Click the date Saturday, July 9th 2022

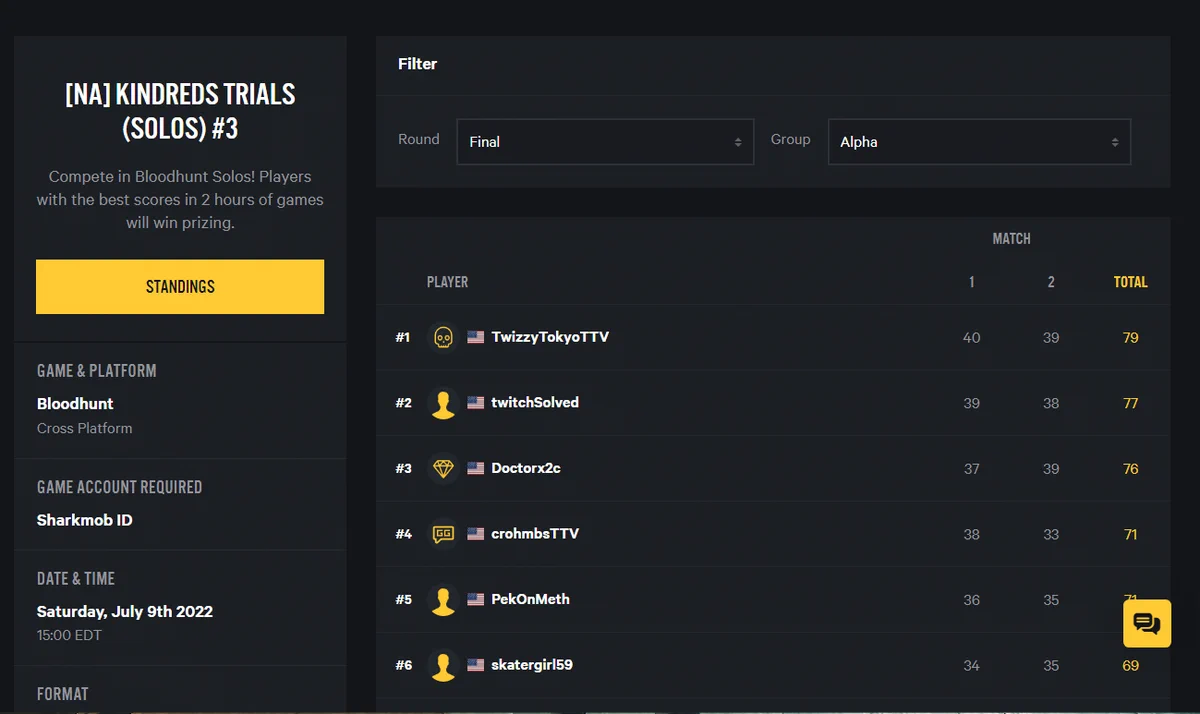point(125,611)
